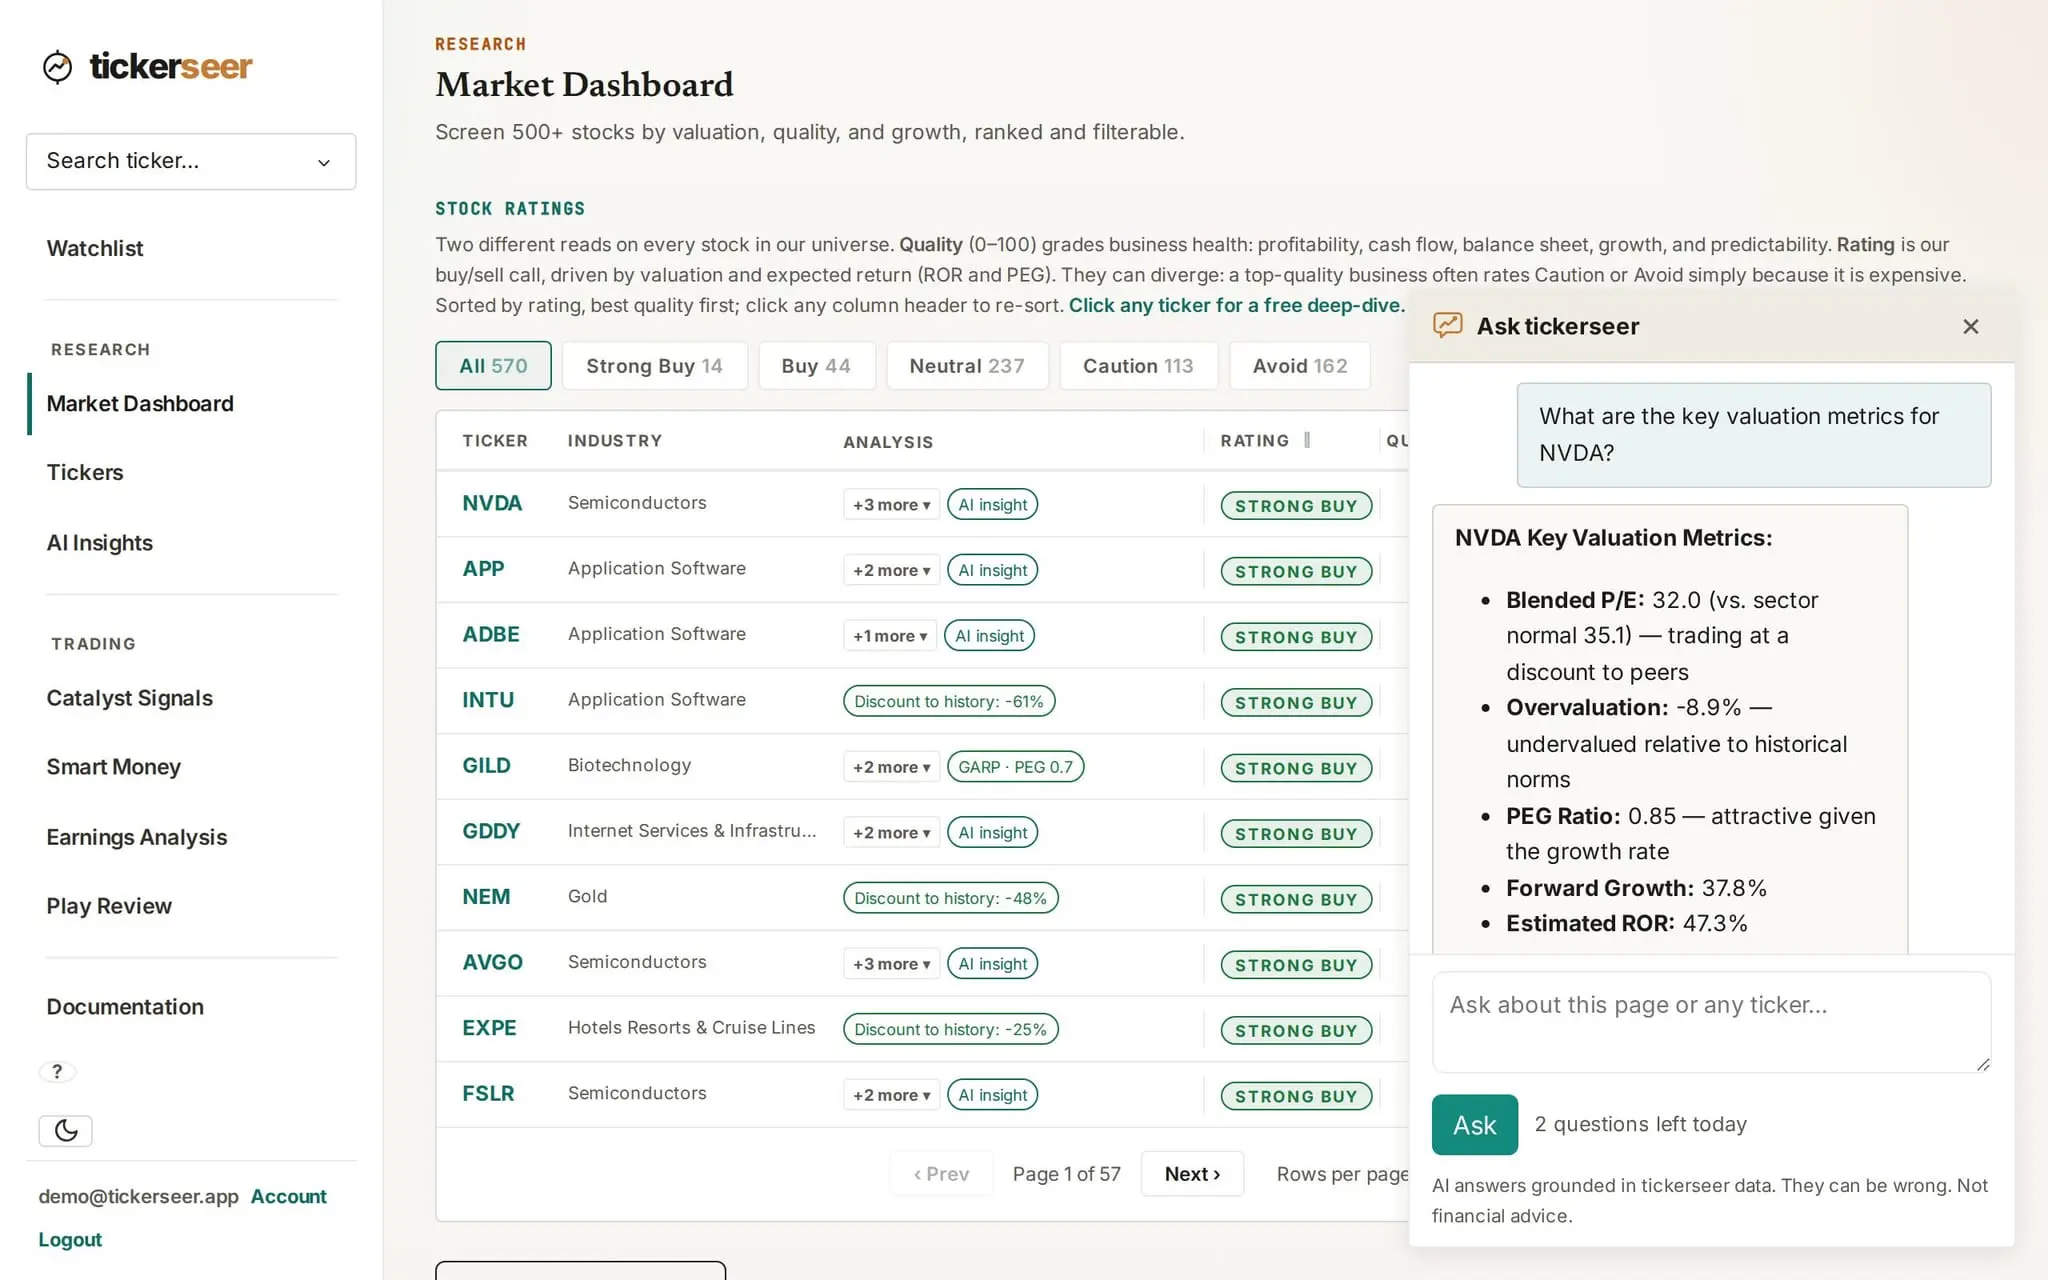
Task: Focus the Ask about this page text box
Action: [x=1711, y=1022]
